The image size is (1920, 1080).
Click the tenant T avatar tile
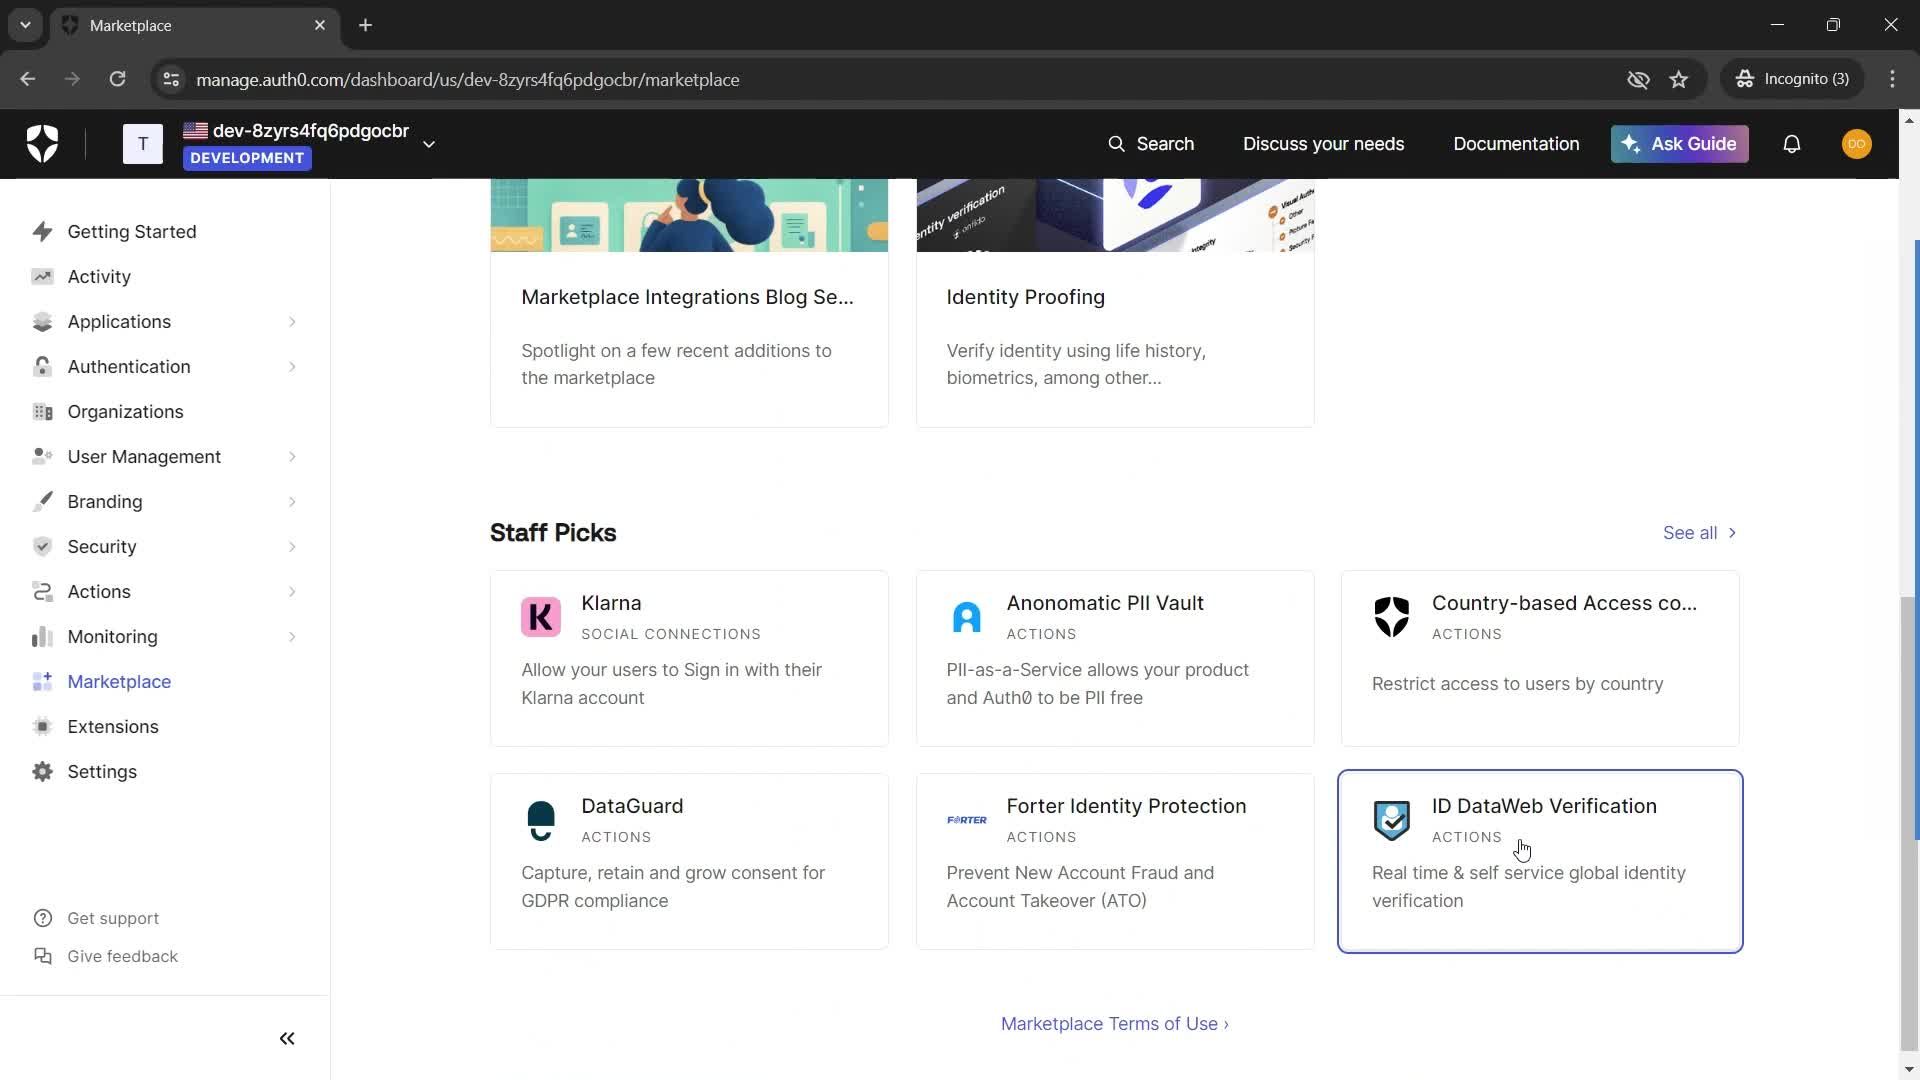point(143,144)
